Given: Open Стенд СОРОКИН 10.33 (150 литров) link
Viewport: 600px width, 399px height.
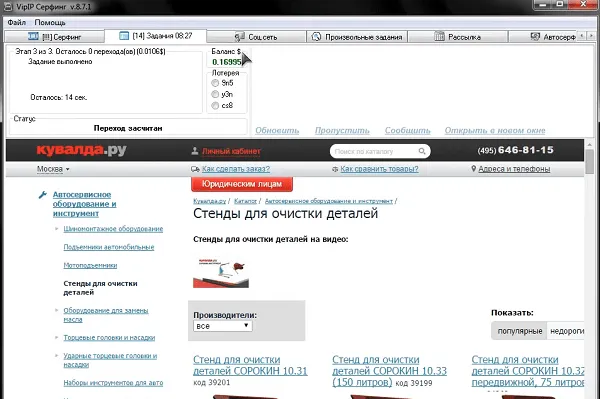Looking at the screenshot, I should tap(389, 371).
